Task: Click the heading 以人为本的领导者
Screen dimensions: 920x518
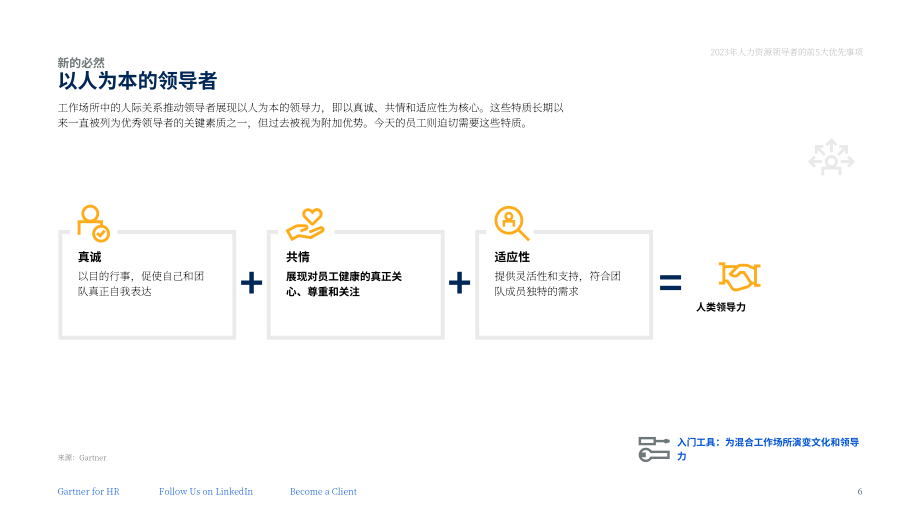Action: coord(137,81)
